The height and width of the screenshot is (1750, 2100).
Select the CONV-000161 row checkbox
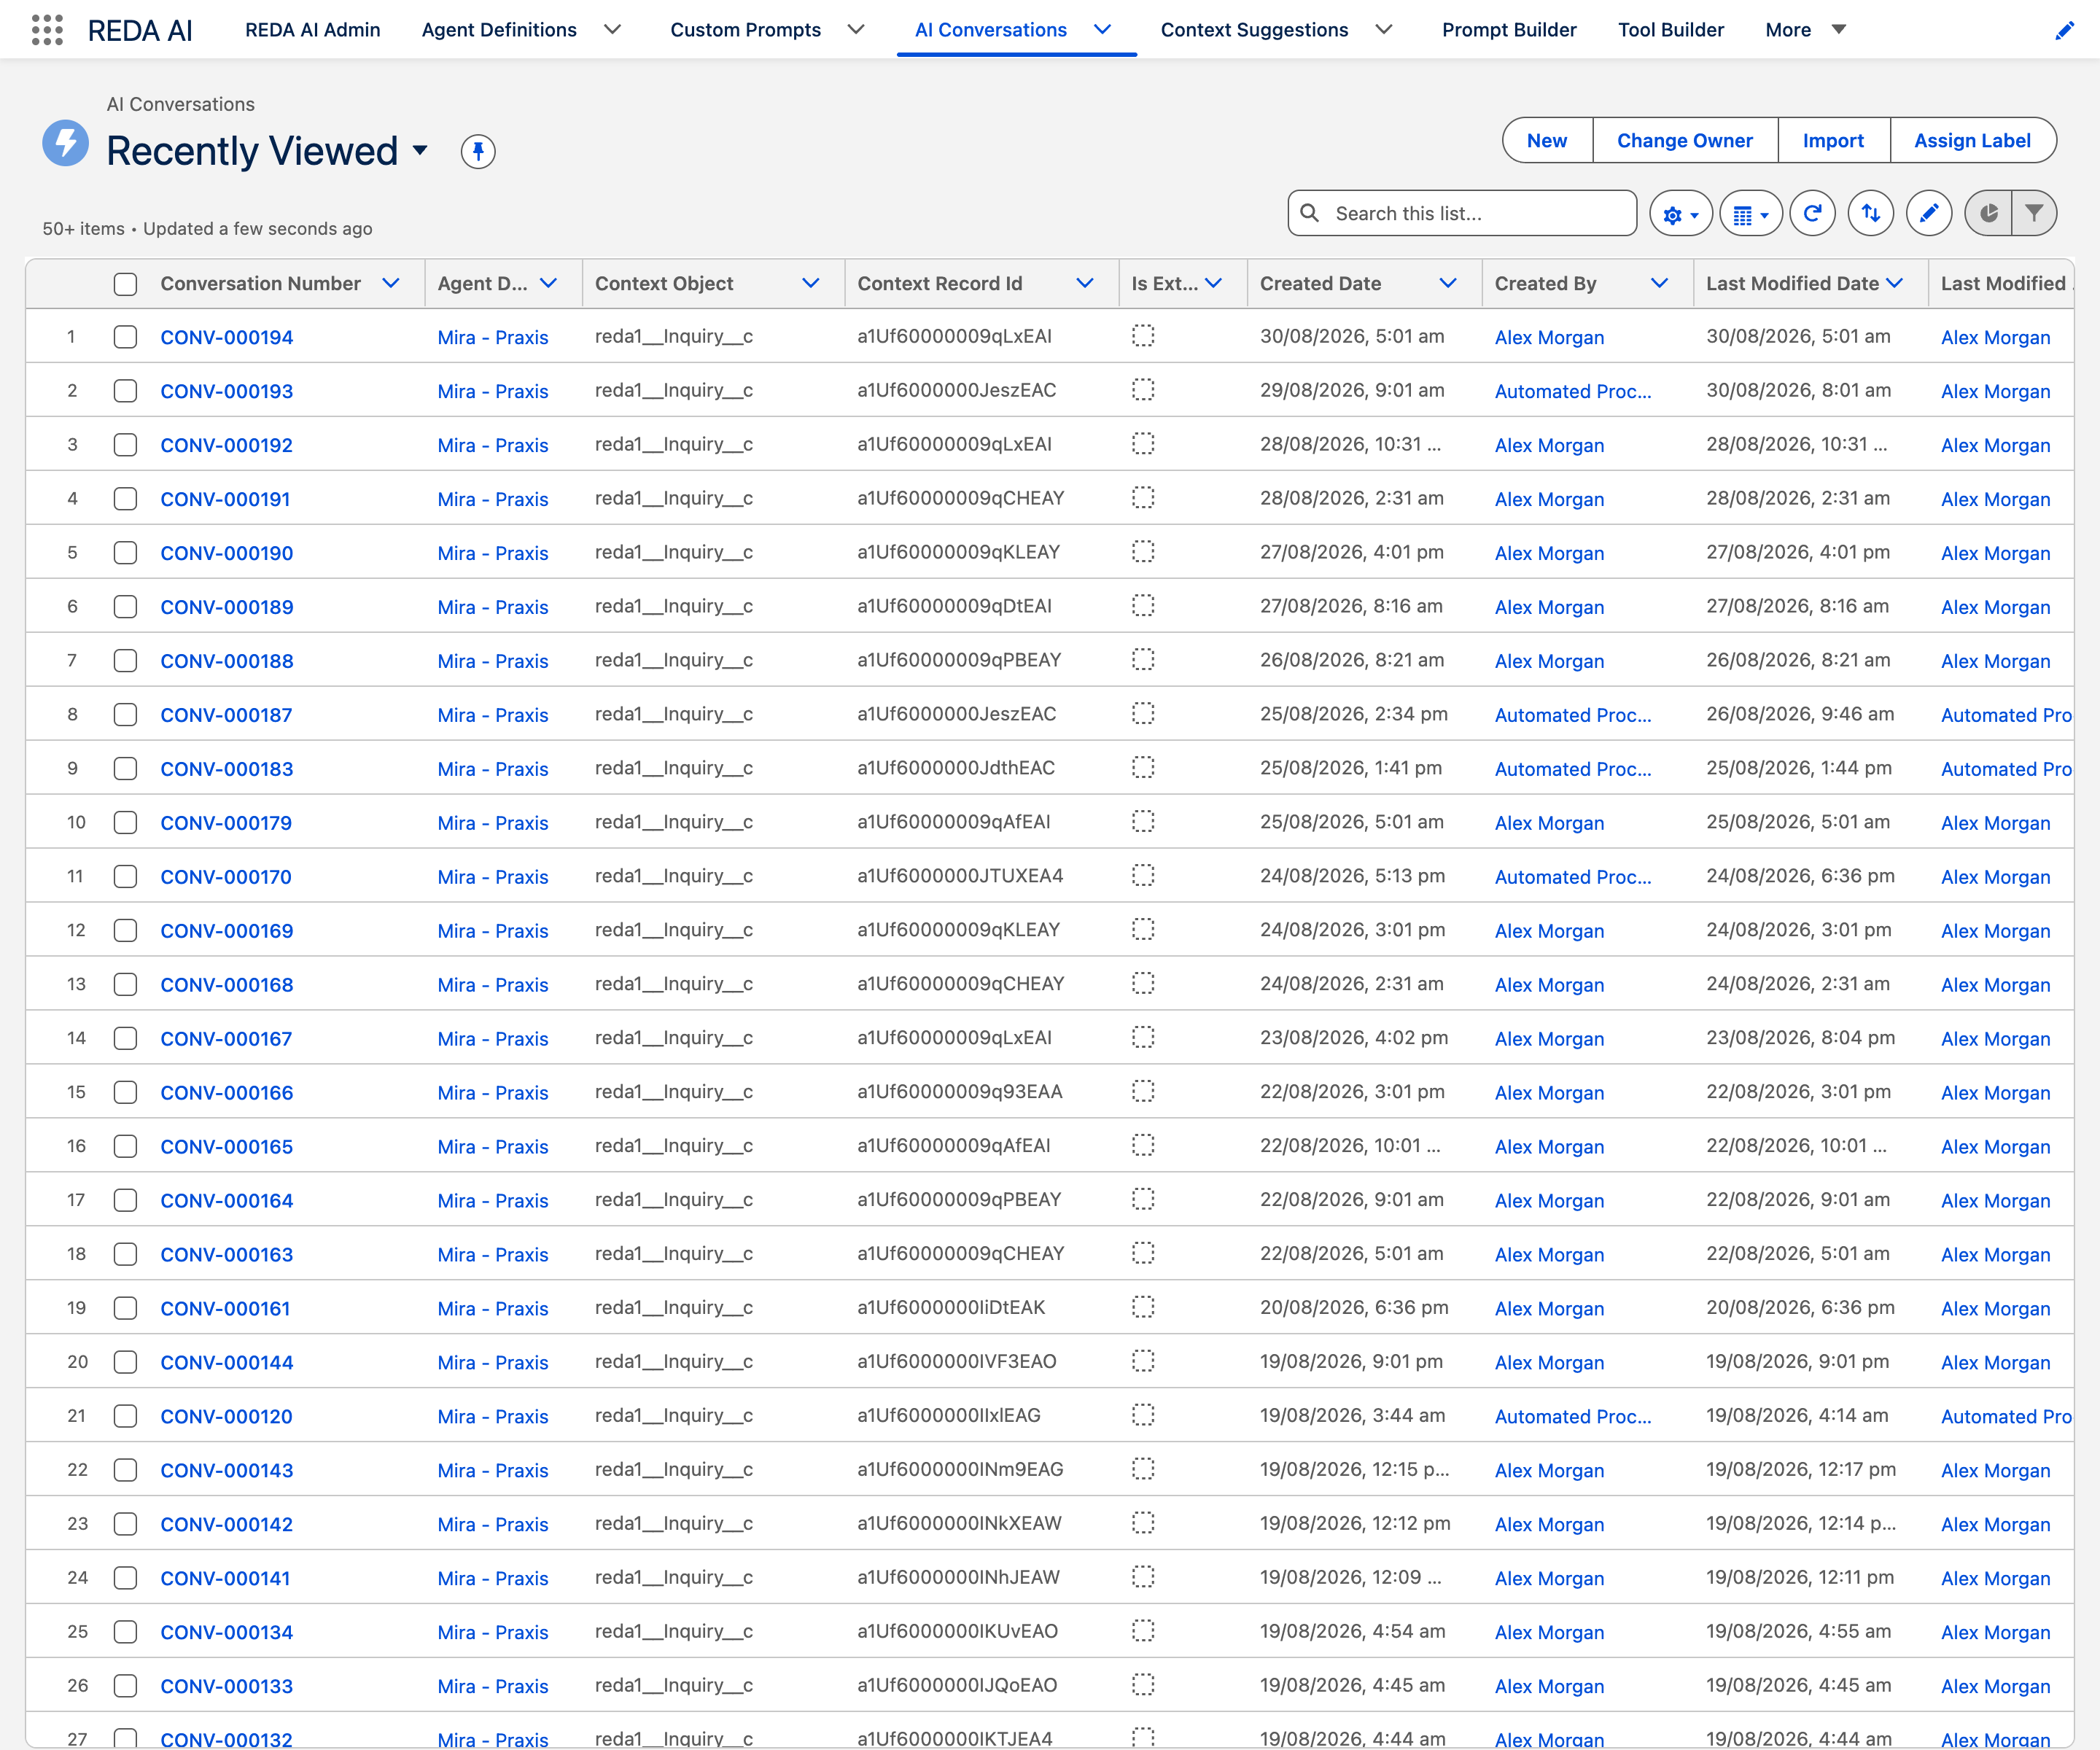(125, 1309)
